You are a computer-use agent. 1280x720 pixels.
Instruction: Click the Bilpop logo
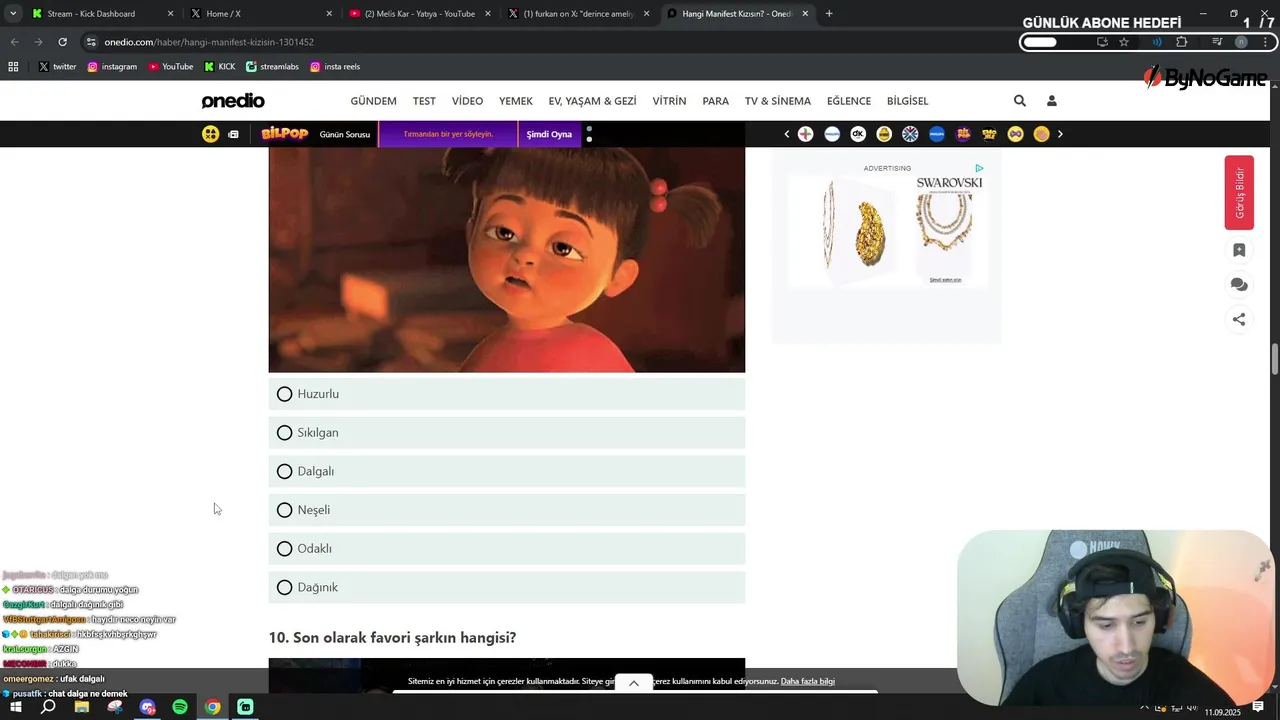point(284,134)
